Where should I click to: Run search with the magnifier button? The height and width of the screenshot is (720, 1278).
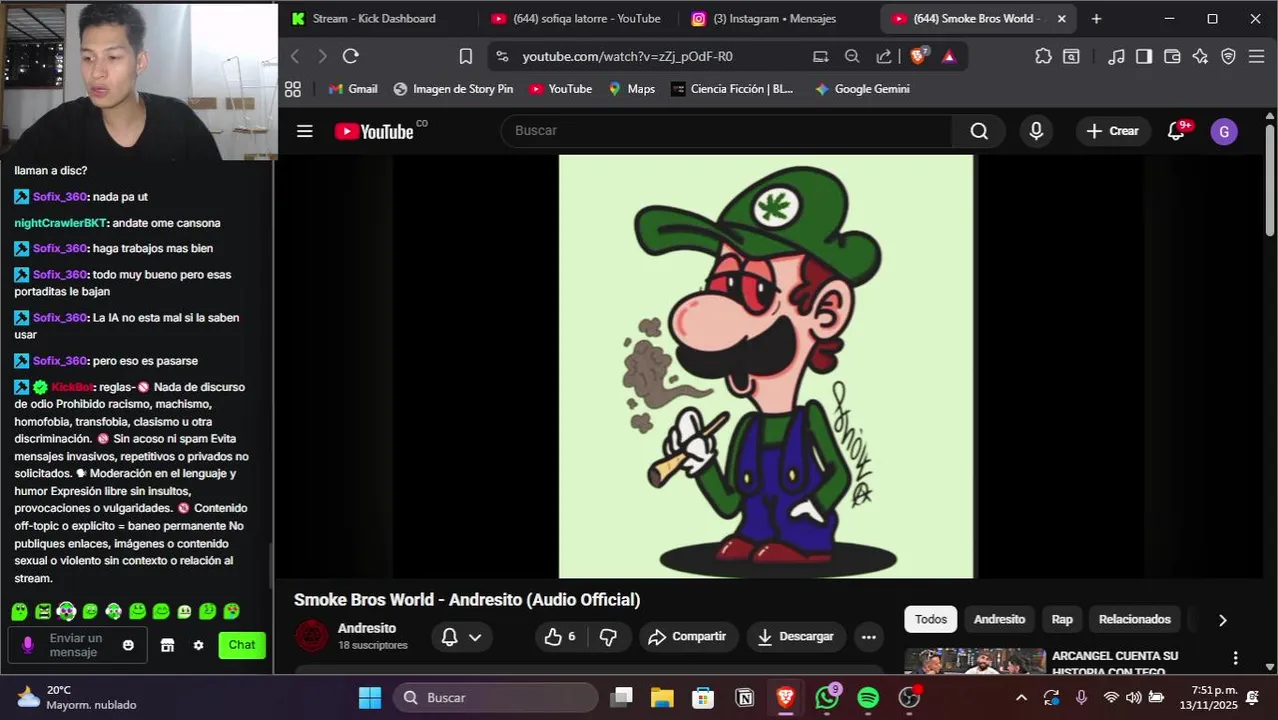tap(979, 131)
